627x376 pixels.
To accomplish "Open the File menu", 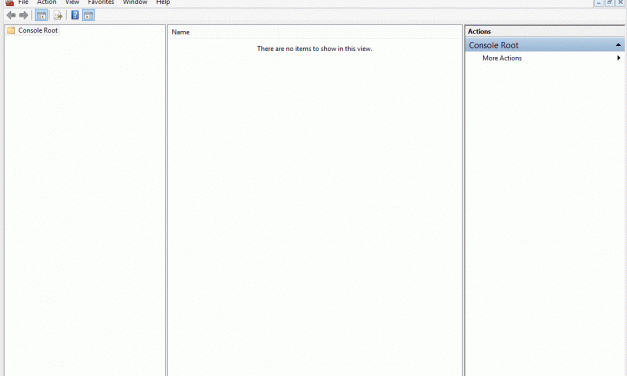I will point(23,2).
